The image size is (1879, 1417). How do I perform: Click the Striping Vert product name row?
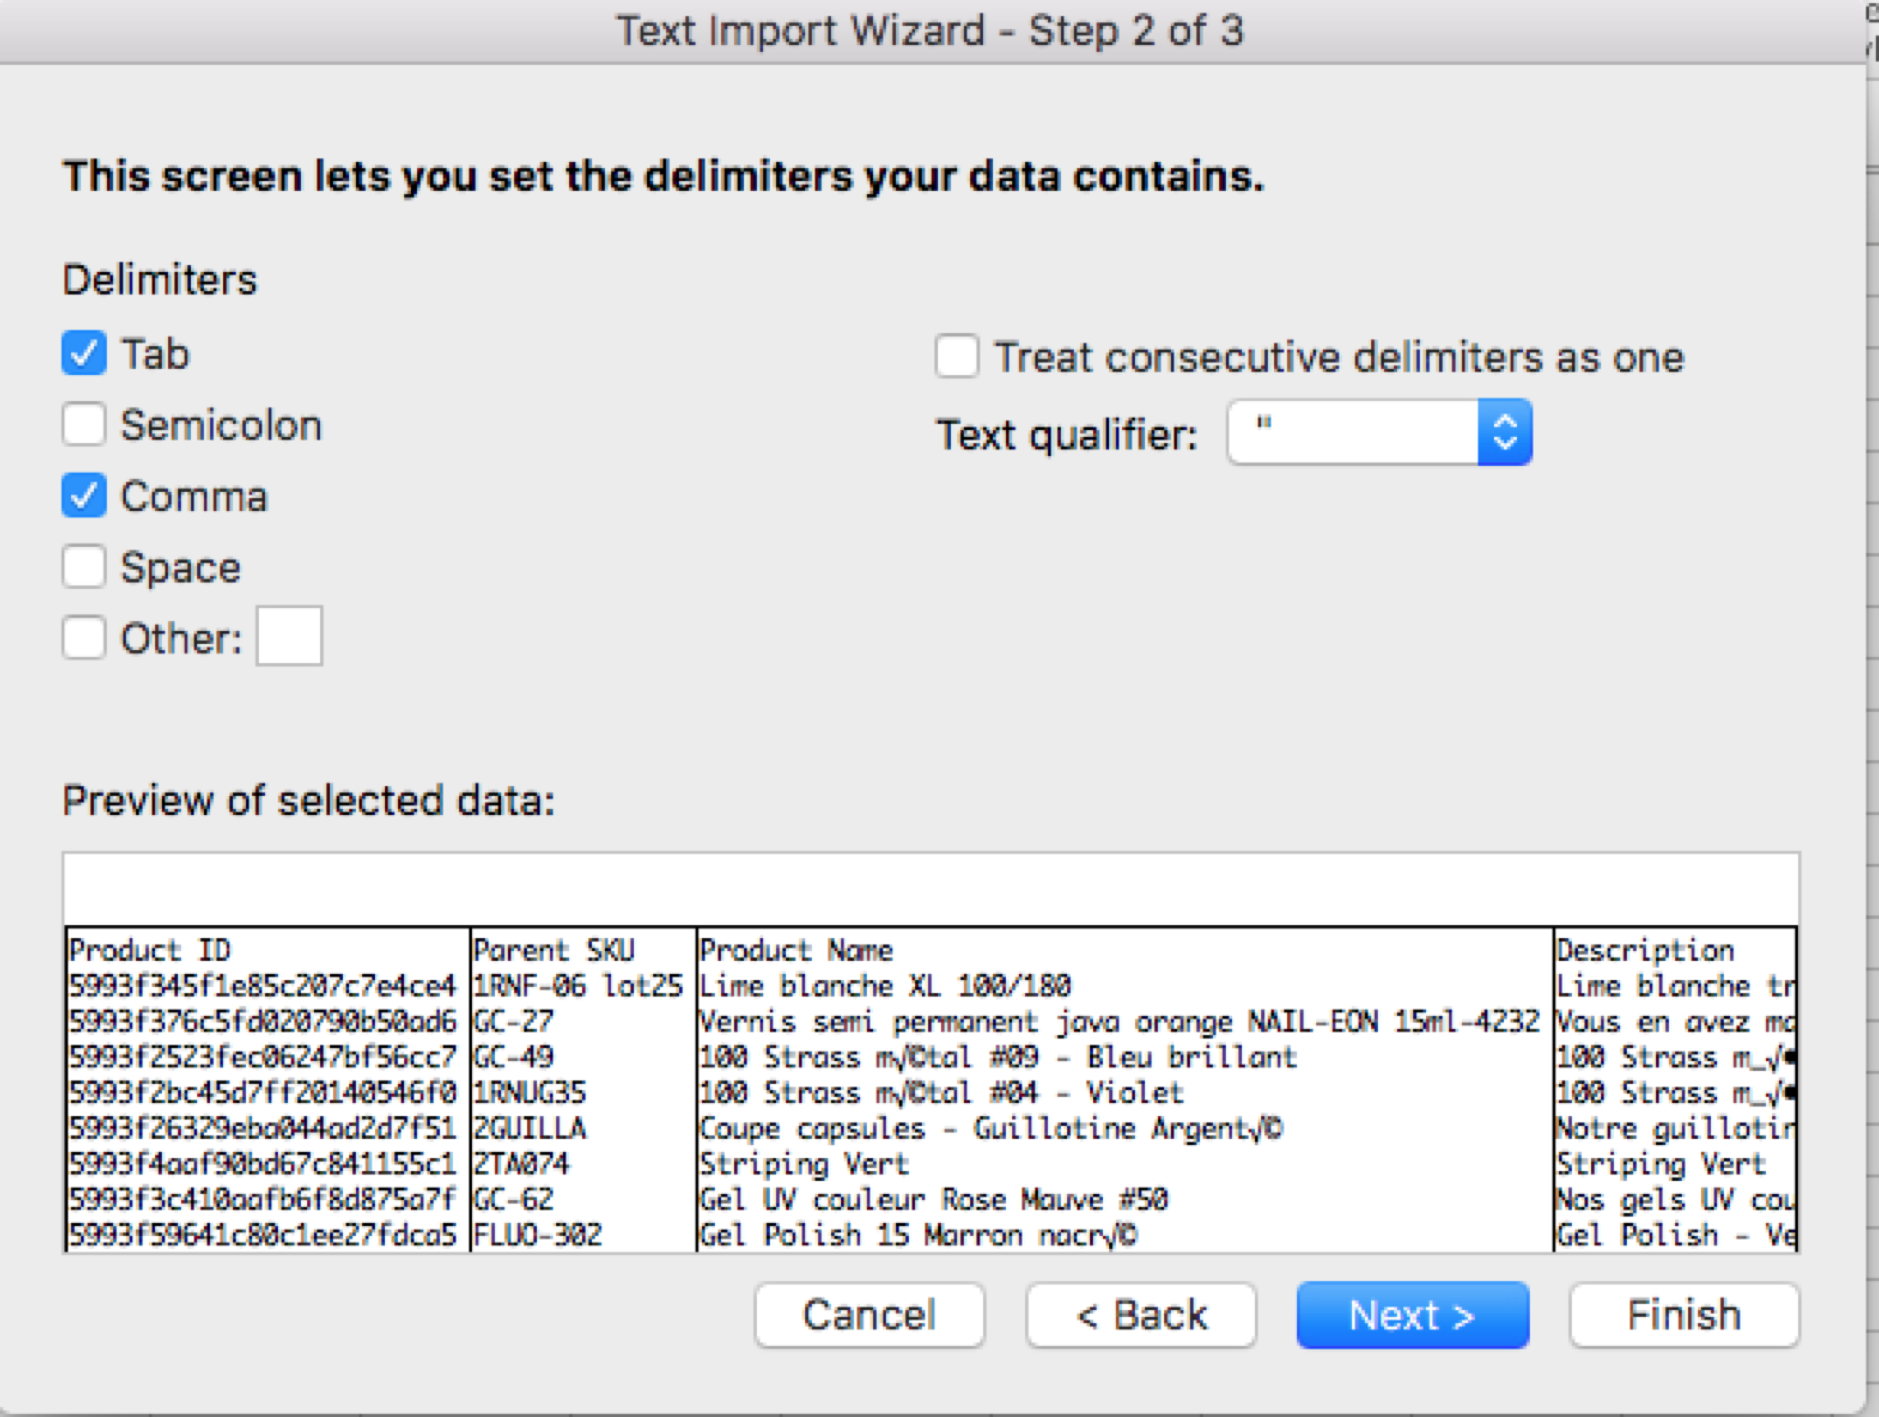804,1164
